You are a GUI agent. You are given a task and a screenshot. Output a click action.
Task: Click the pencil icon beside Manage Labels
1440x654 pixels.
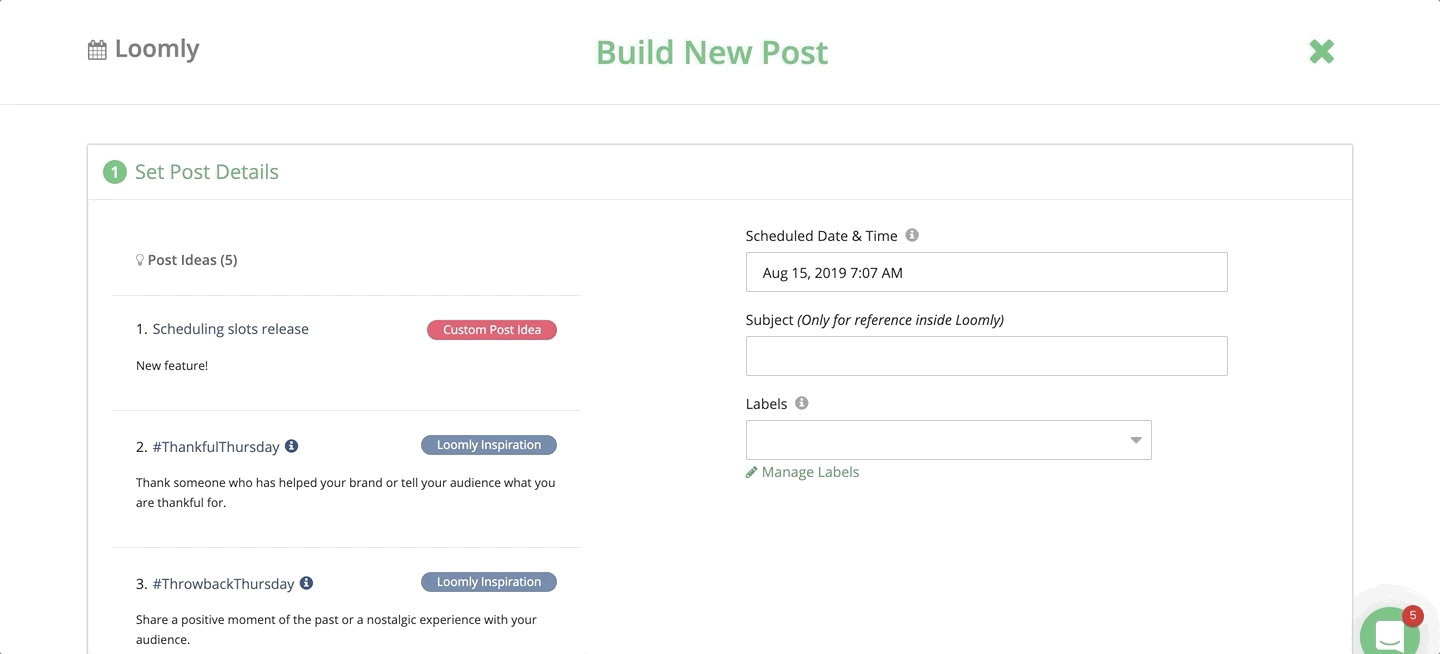[x=751, y=471]
